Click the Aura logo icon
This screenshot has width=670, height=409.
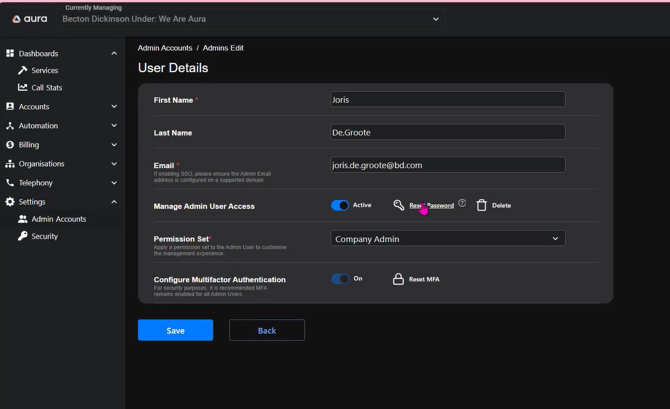click(17, 19)
